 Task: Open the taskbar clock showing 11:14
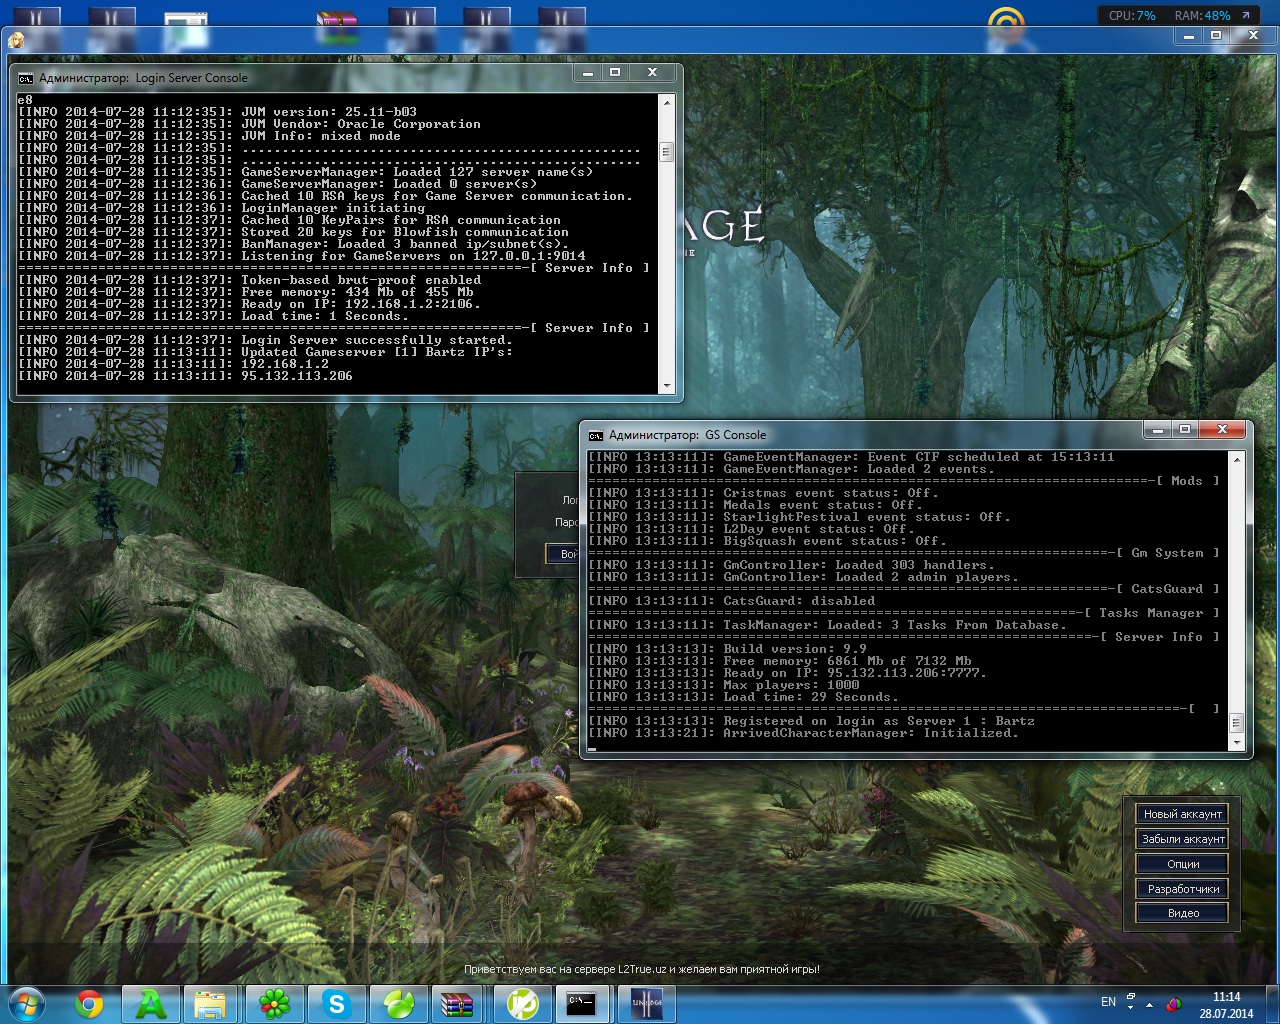click(1226, 1005)
